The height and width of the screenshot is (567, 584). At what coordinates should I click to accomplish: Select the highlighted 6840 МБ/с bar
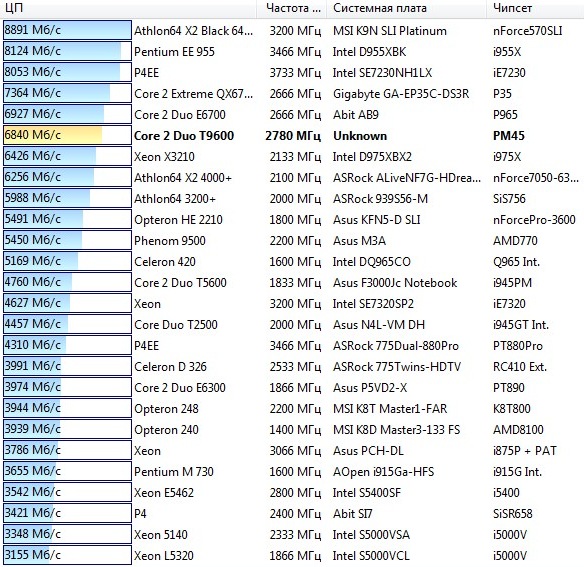click(67, 135)
